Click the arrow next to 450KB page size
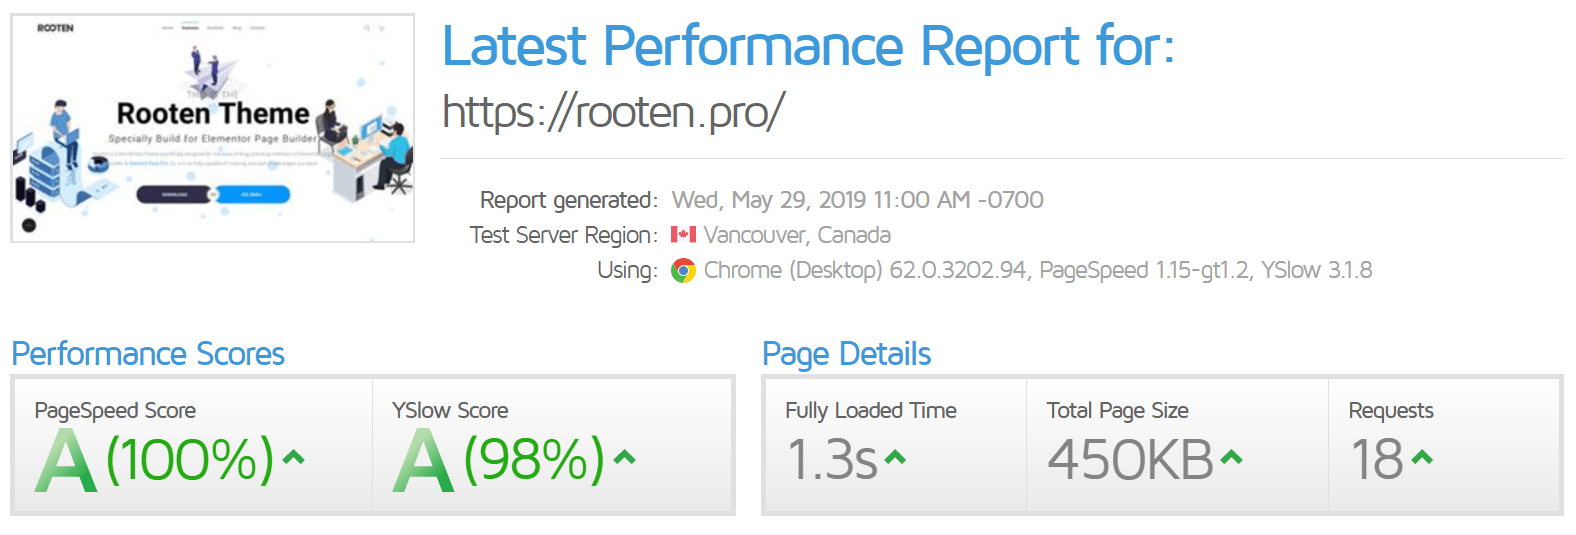Image resolution: width=1576 pixels, height=535 pixels. [x=1231, y=458]
